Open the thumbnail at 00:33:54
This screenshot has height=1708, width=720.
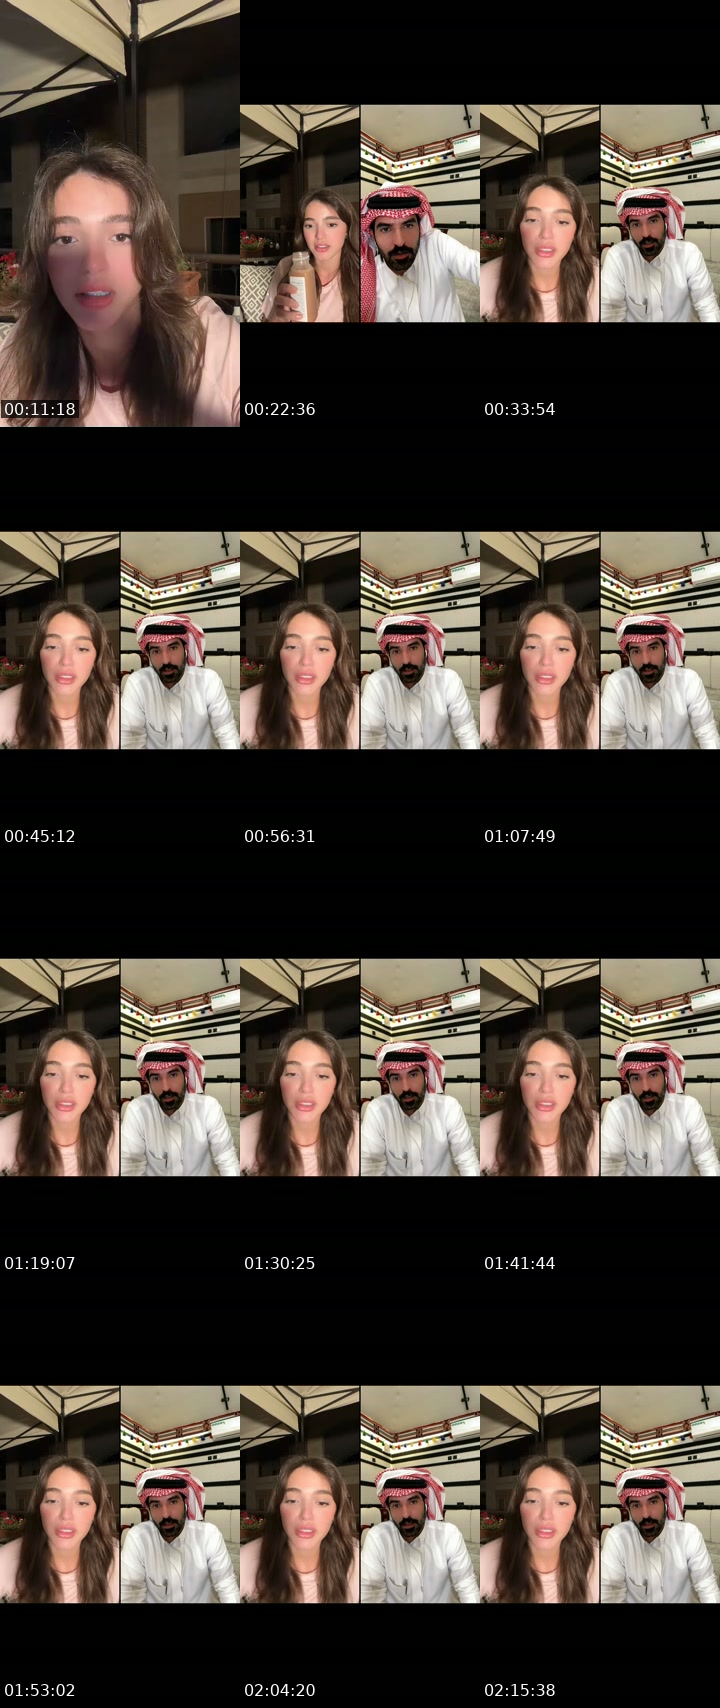coord(600,213)
